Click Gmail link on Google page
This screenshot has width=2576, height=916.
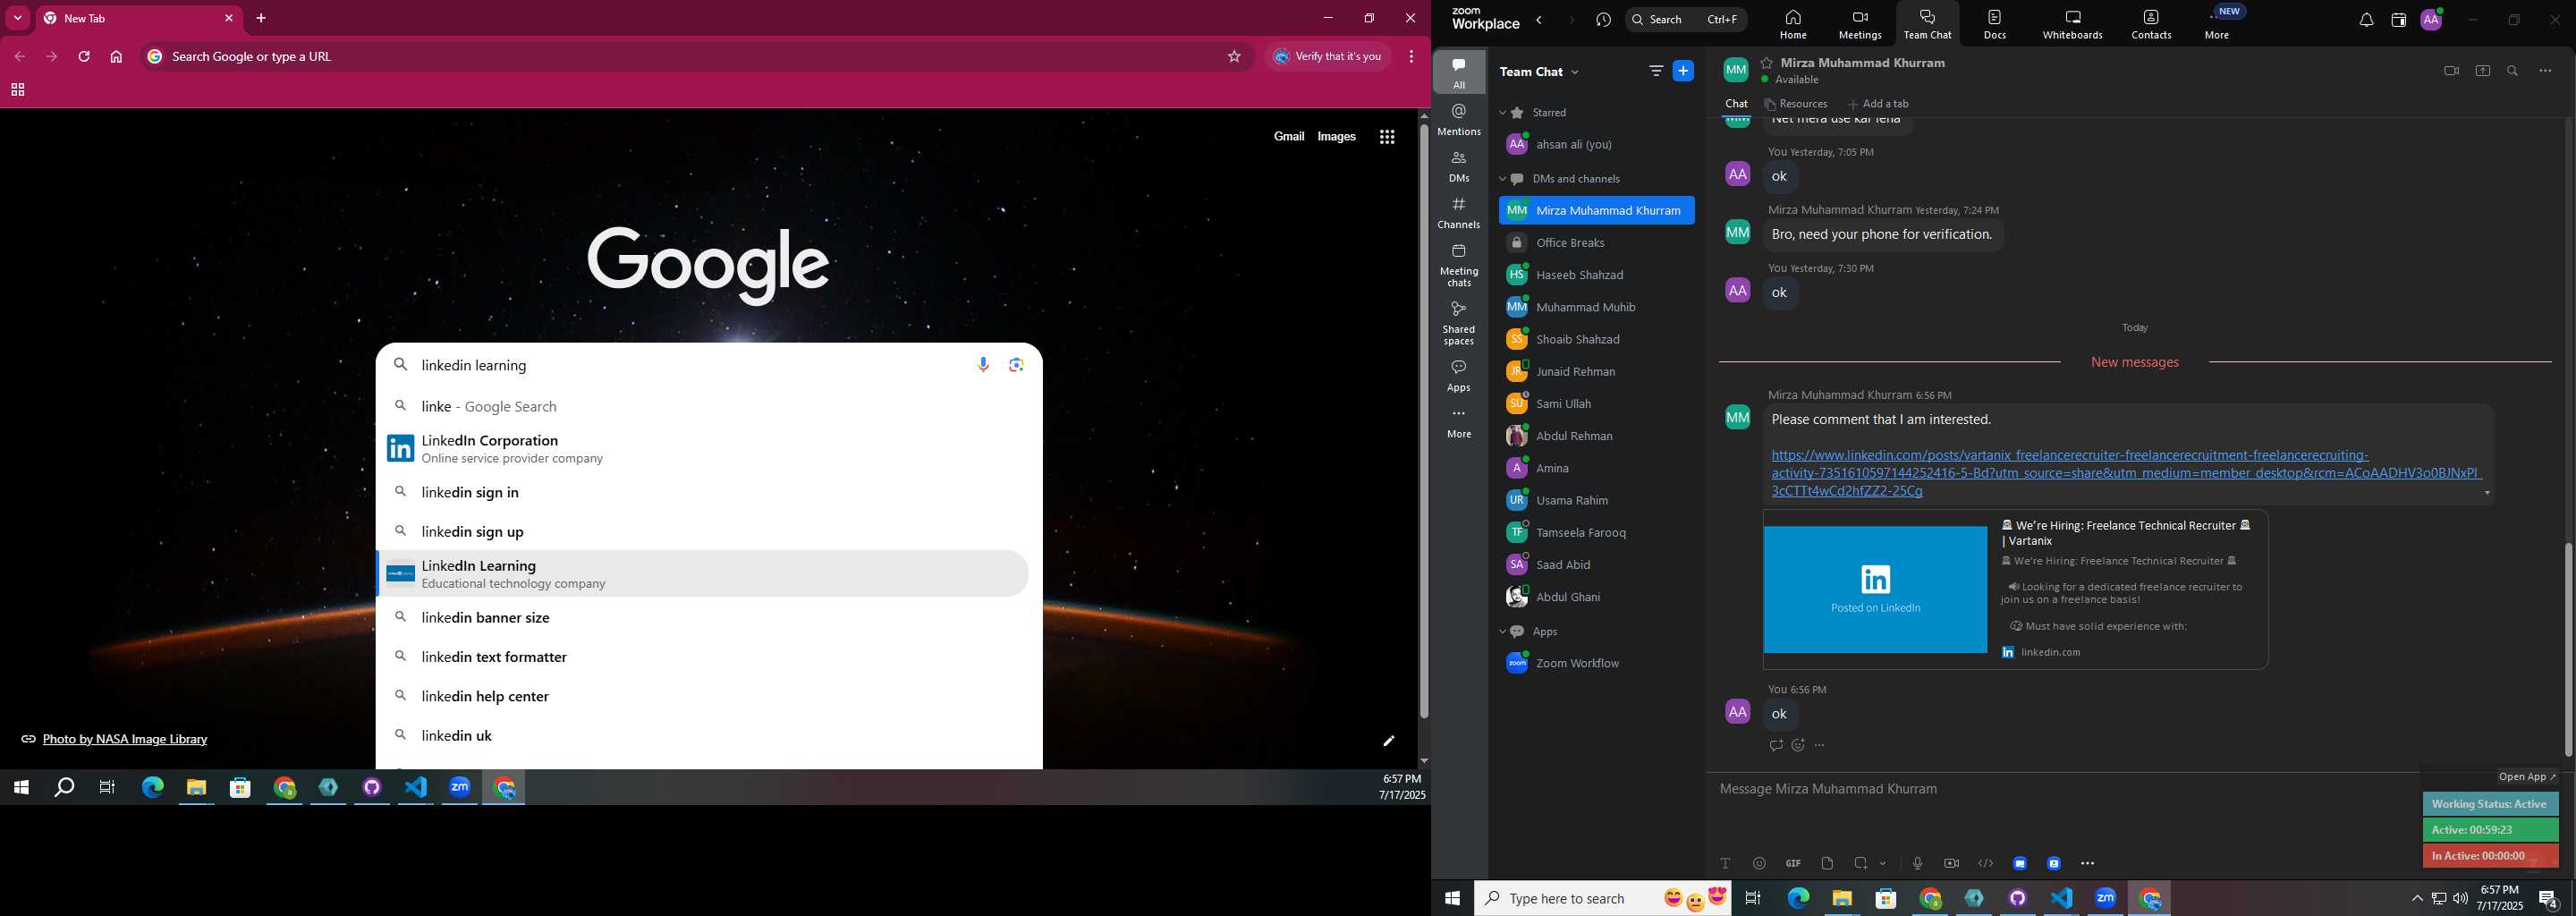pyautogui.click(x=1288, y=137)
